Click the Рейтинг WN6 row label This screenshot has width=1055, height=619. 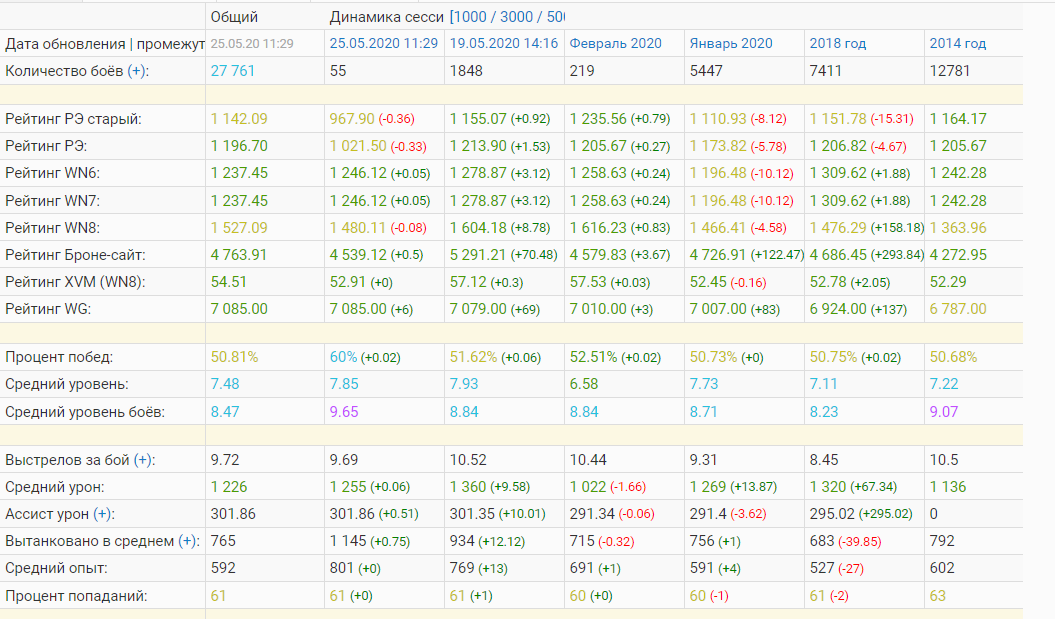tap(52, 173)
